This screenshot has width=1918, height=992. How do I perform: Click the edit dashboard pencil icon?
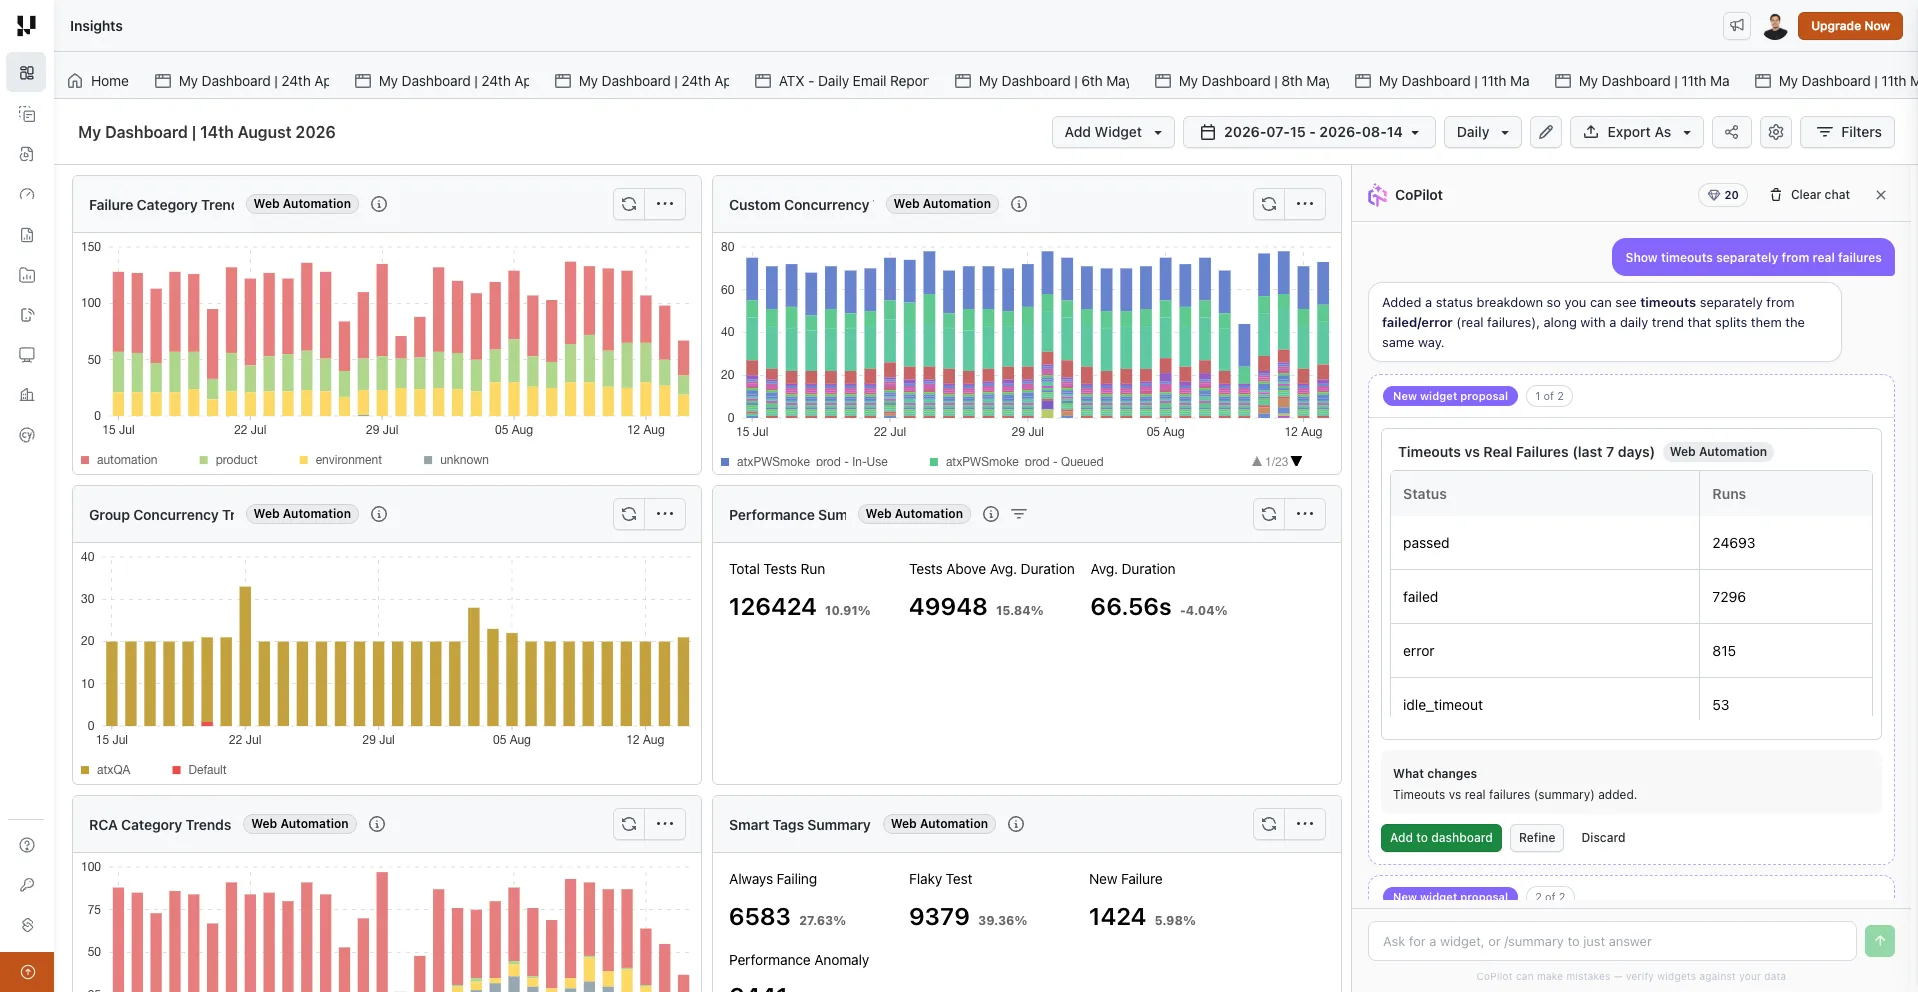point(1546,132)
